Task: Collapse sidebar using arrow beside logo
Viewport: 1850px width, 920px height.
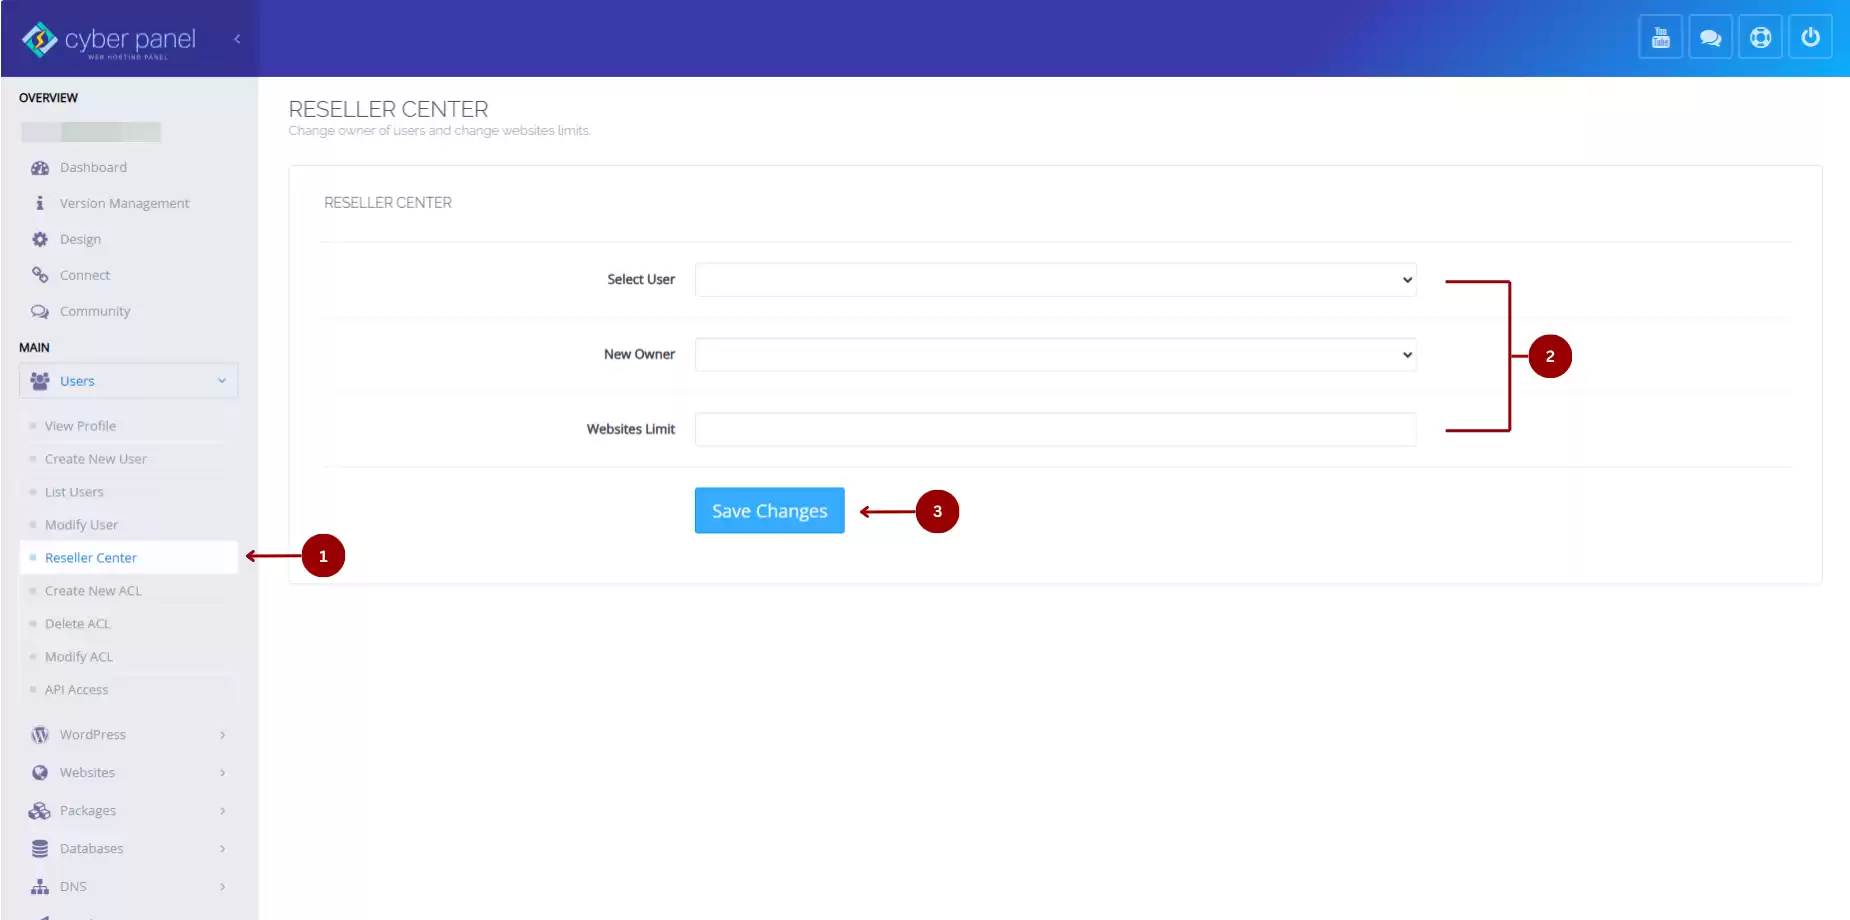Action: pos(237,39)
